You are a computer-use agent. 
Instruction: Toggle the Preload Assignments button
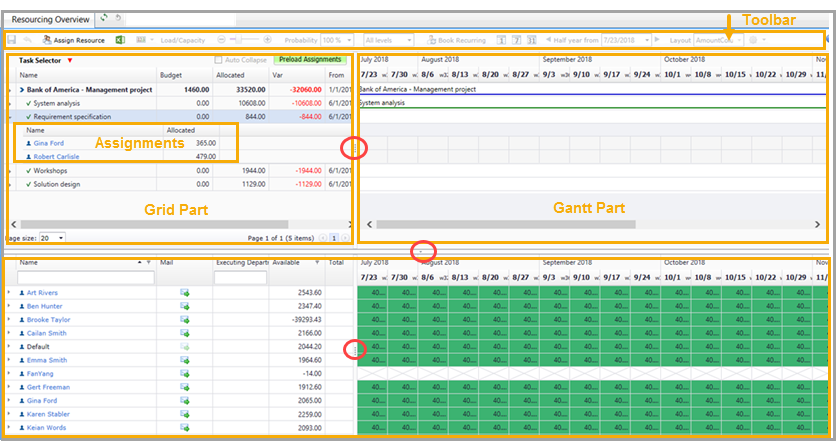(309, 61)
